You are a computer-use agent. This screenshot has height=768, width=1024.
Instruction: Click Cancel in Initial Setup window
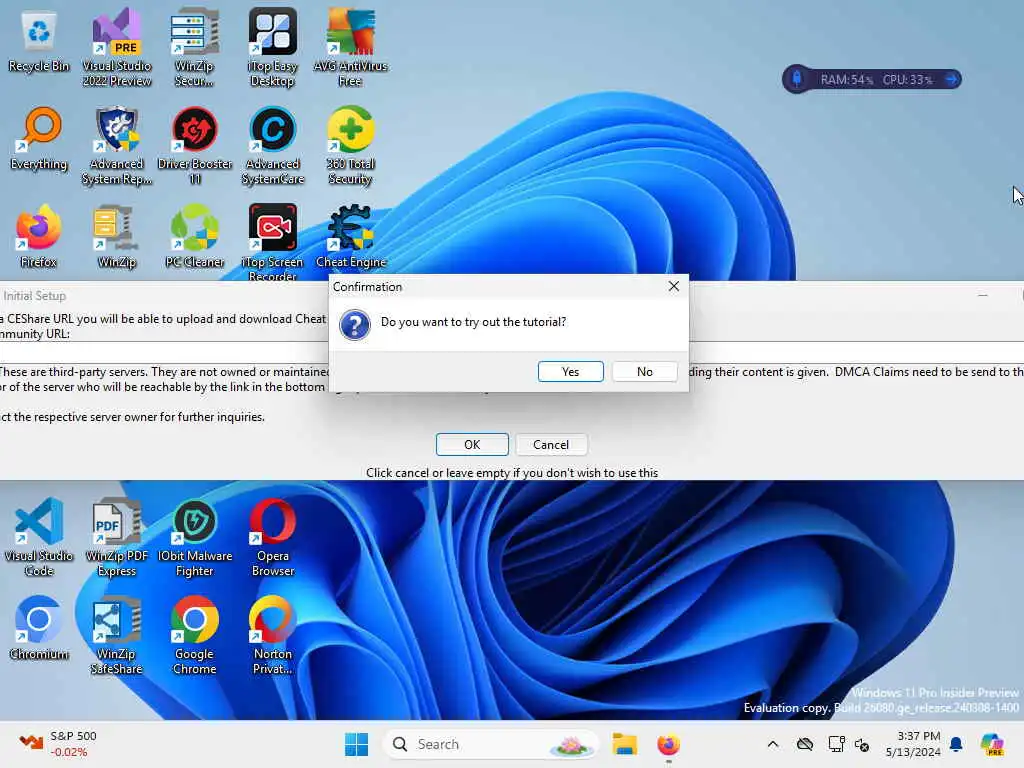(x=551, y=445)
